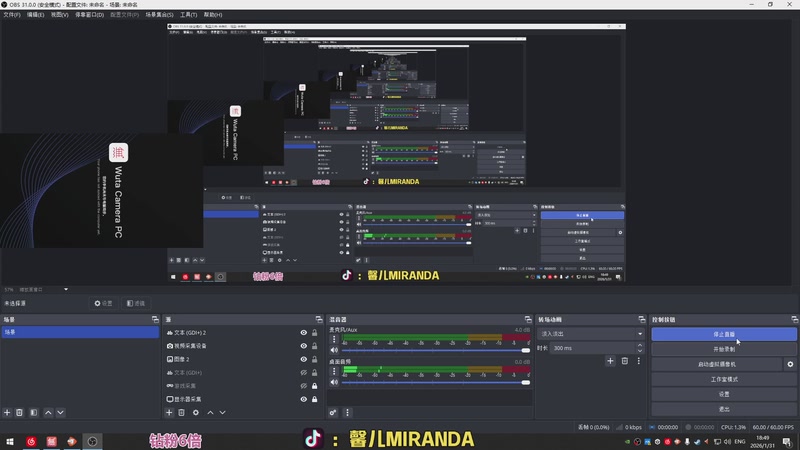Add a scene transition with plus
The width and height of the screenshot is (800, 450).
click(x=610, y=361)
